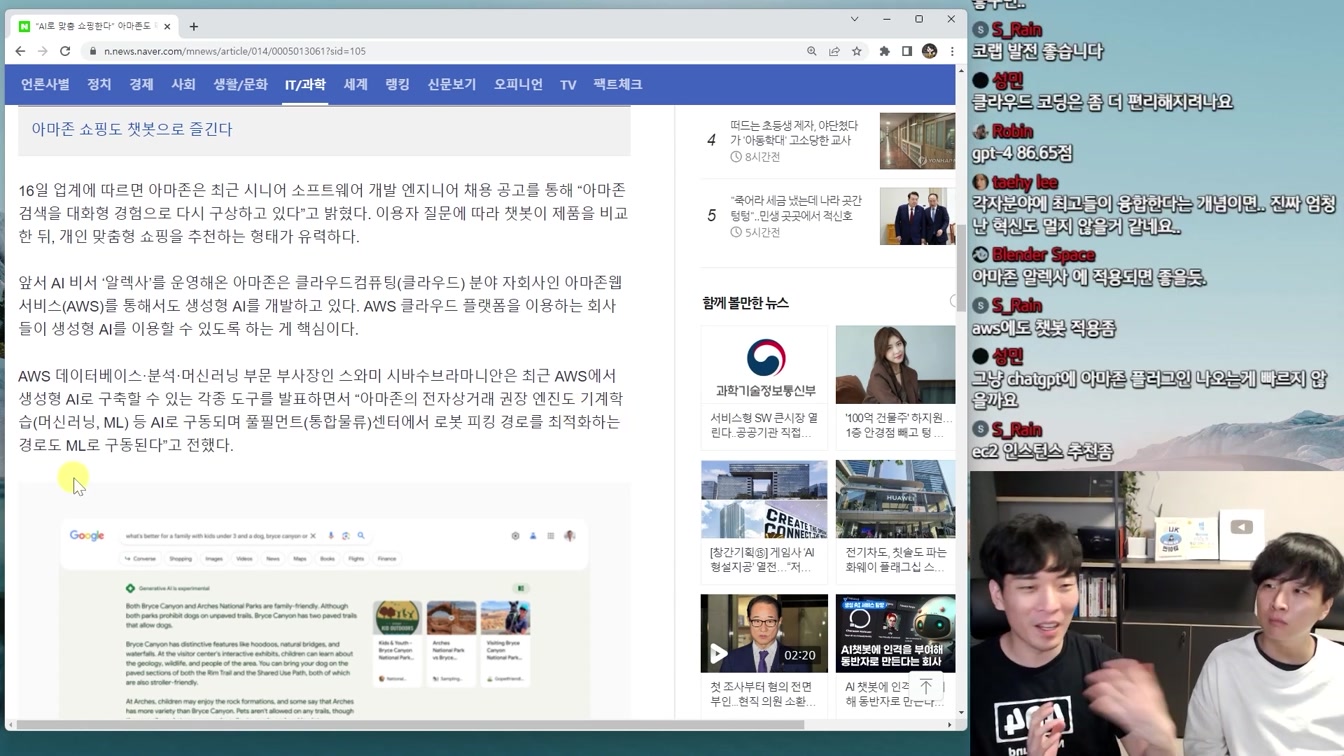Open the 전기차도 칫솔도 파는 화웨이 article

pyautogui.click(x=895, y=559)
